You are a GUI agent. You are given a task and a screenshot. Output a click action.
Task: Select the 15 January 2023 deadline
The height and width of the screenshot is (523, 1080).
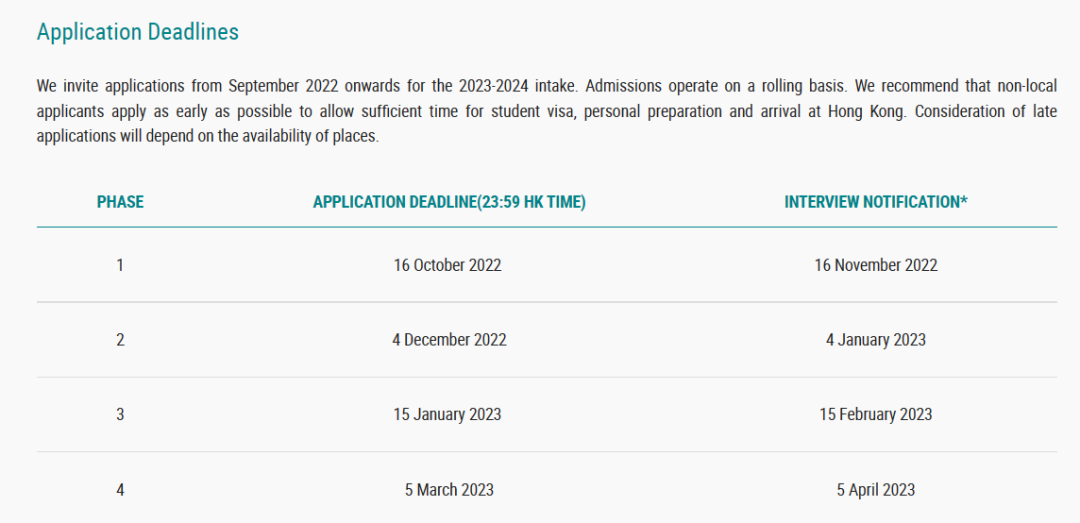click(447, 414)
